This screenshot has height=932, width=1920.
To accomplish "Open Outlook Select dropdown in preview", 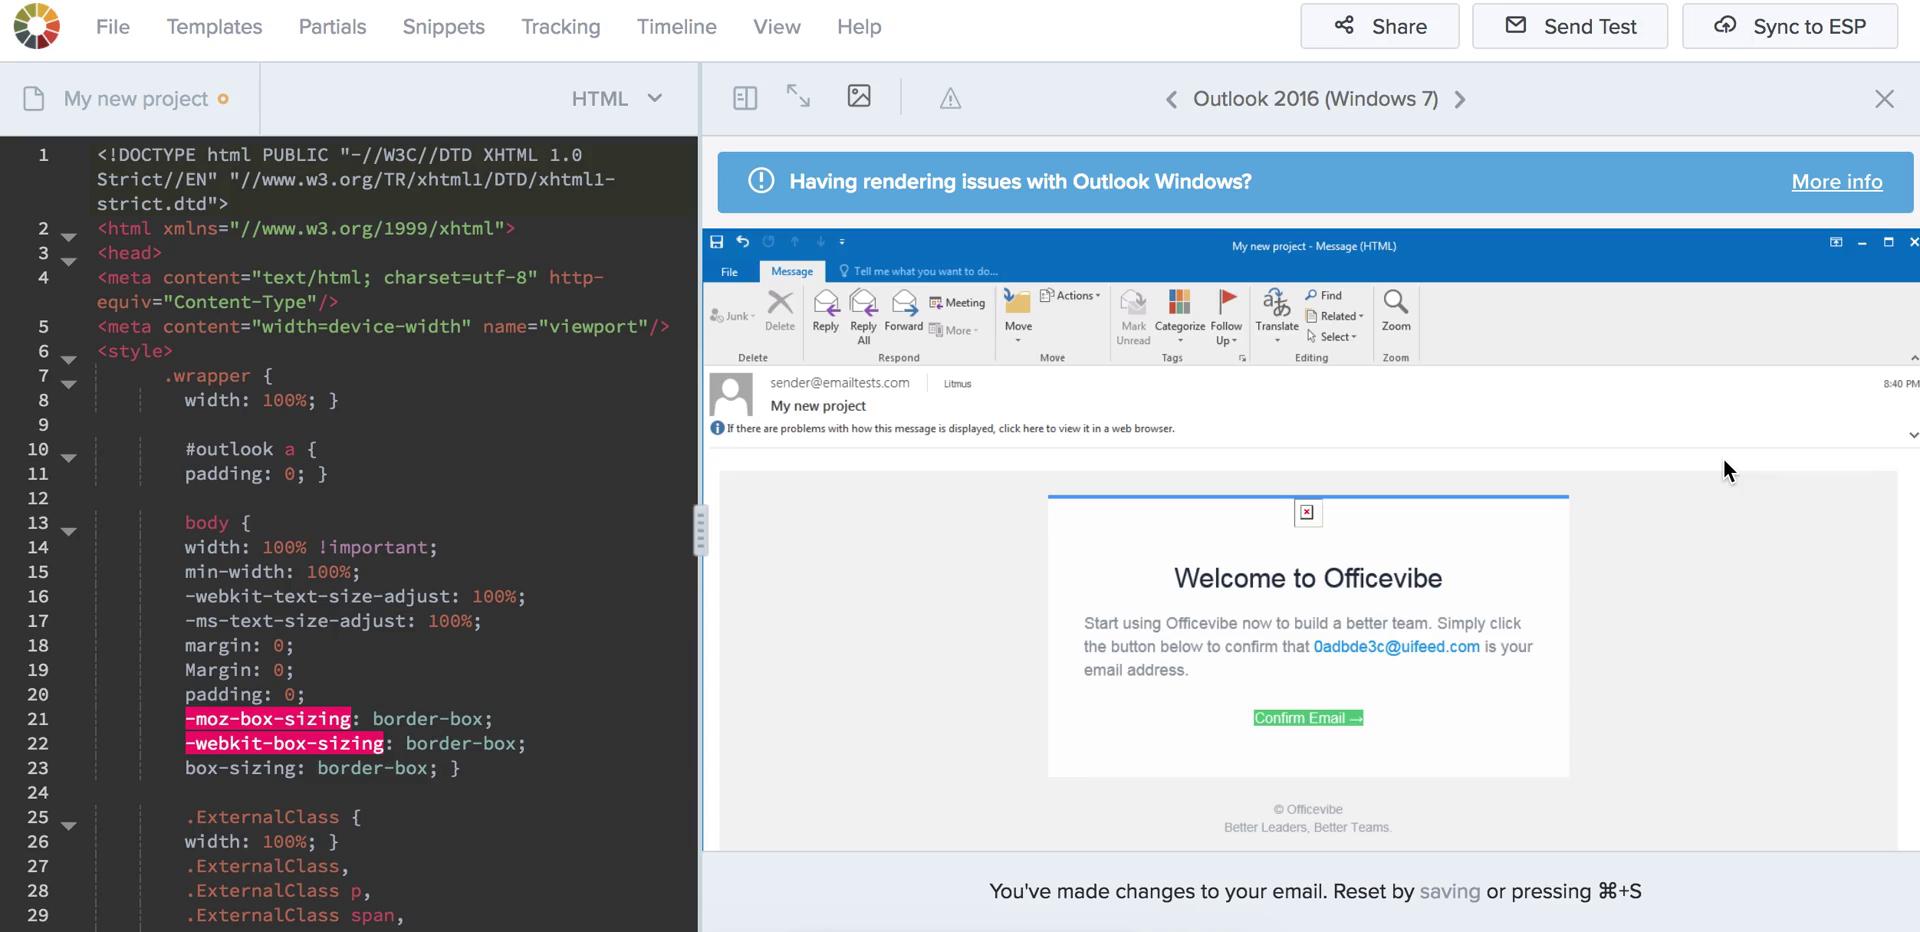I will [1331, 337].
